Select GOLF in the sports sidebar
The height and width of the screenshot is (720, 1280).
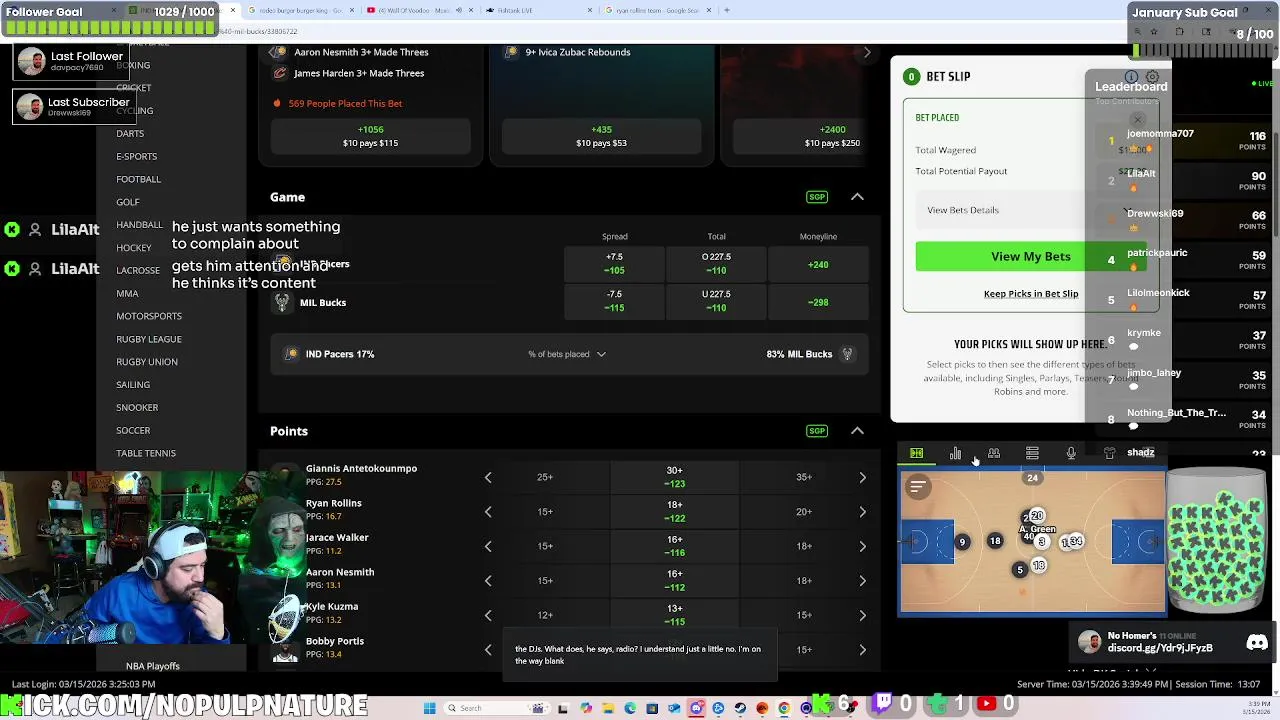pos(128,202)
